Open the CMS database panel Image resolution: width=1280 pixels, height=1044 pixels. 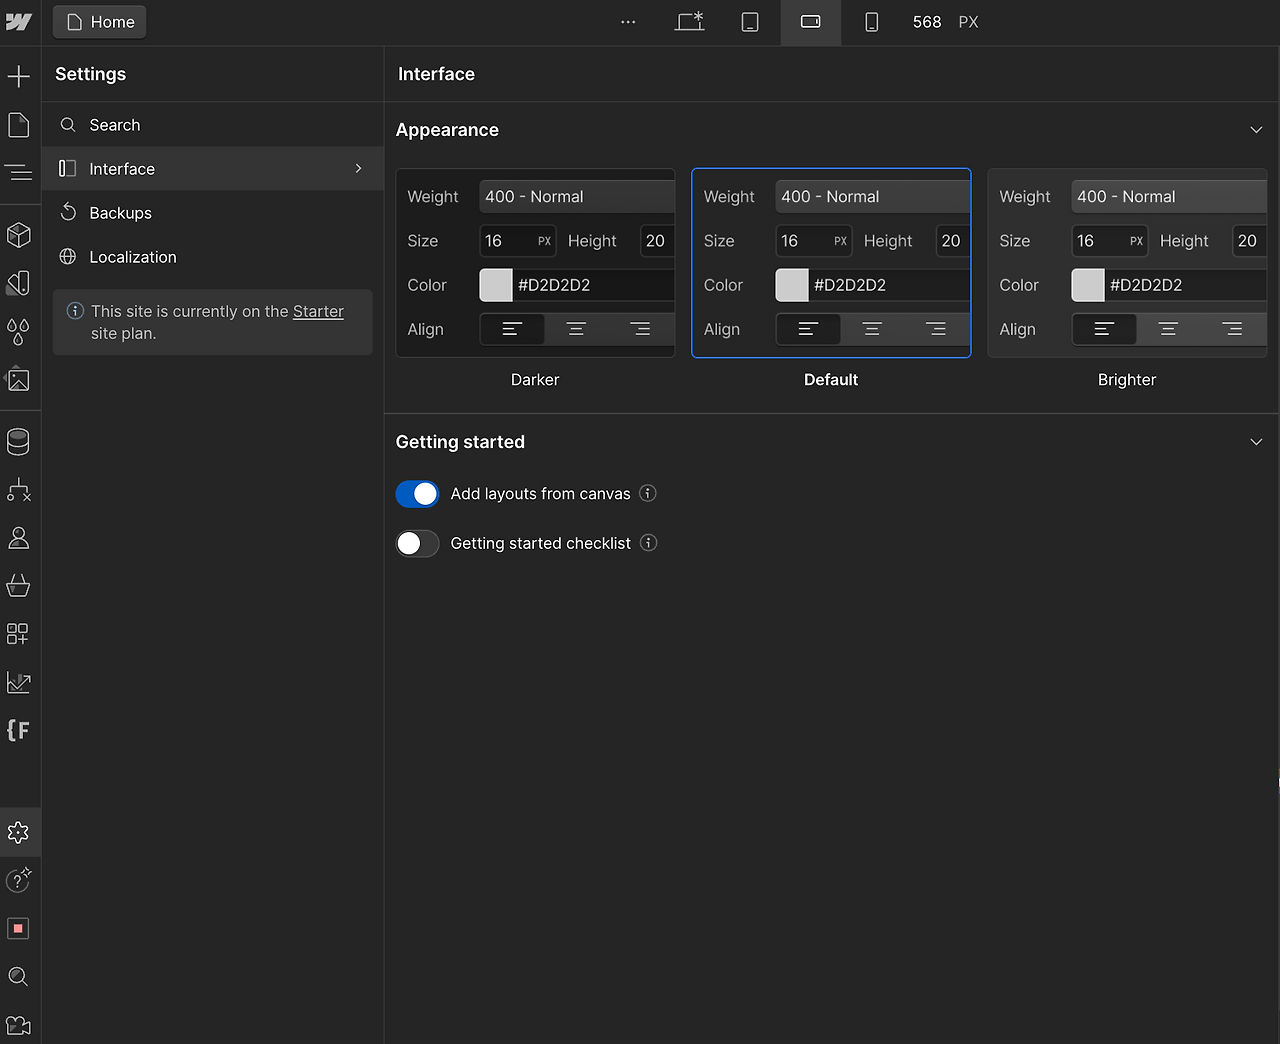(19, 441)
